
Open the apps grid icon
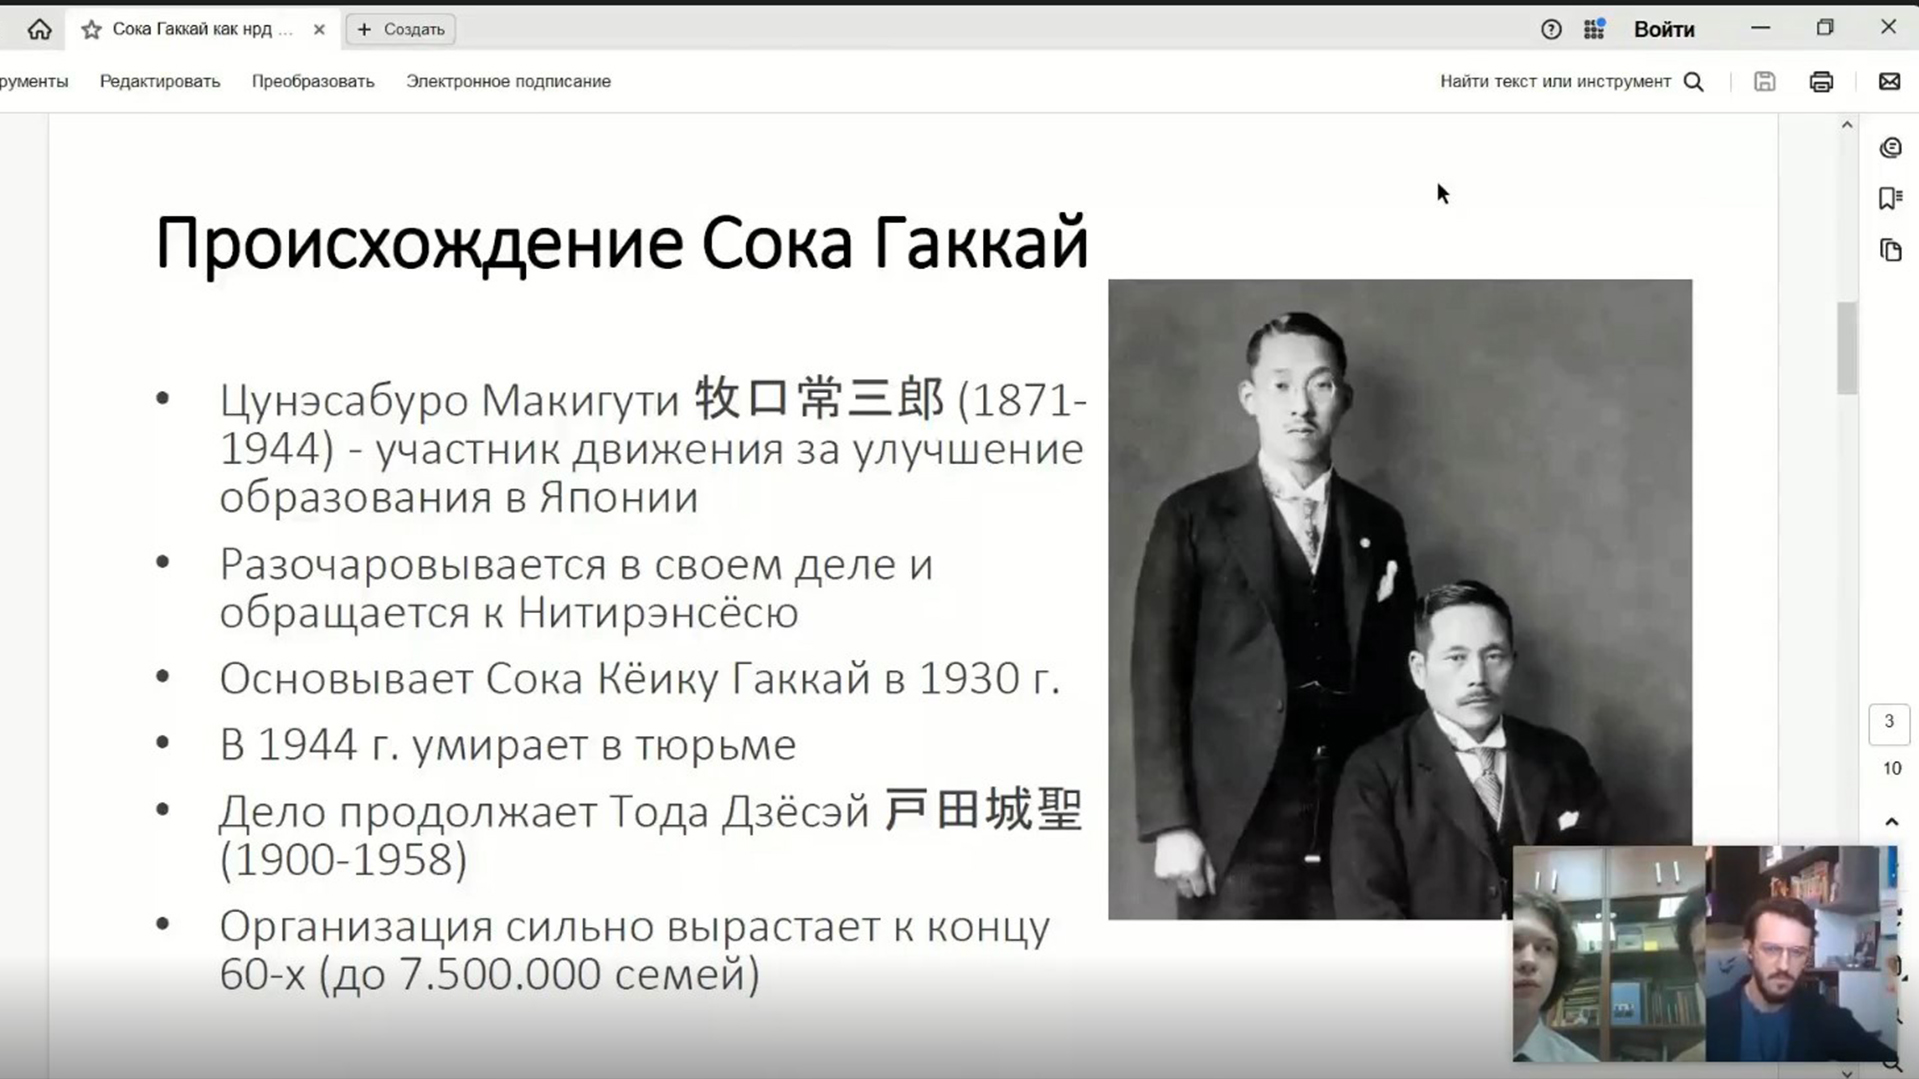point(1594,29)
